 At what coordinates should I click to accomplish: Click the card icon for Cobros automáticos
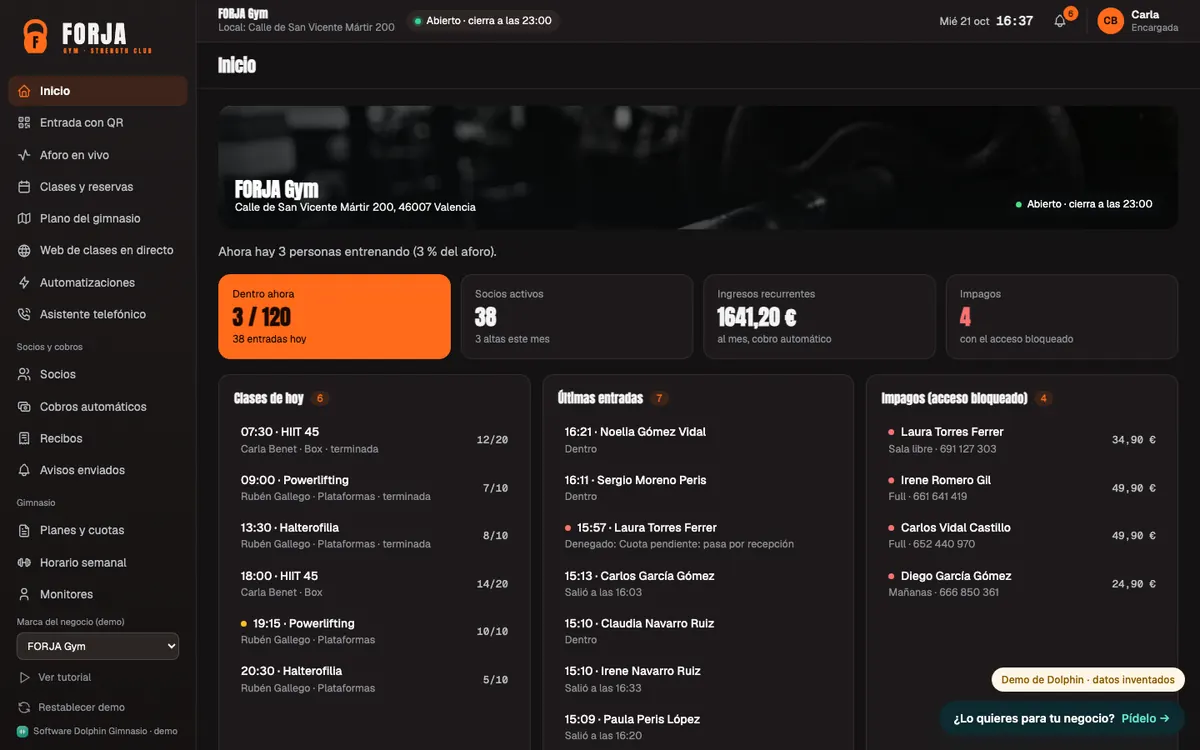tap(24, 407)
